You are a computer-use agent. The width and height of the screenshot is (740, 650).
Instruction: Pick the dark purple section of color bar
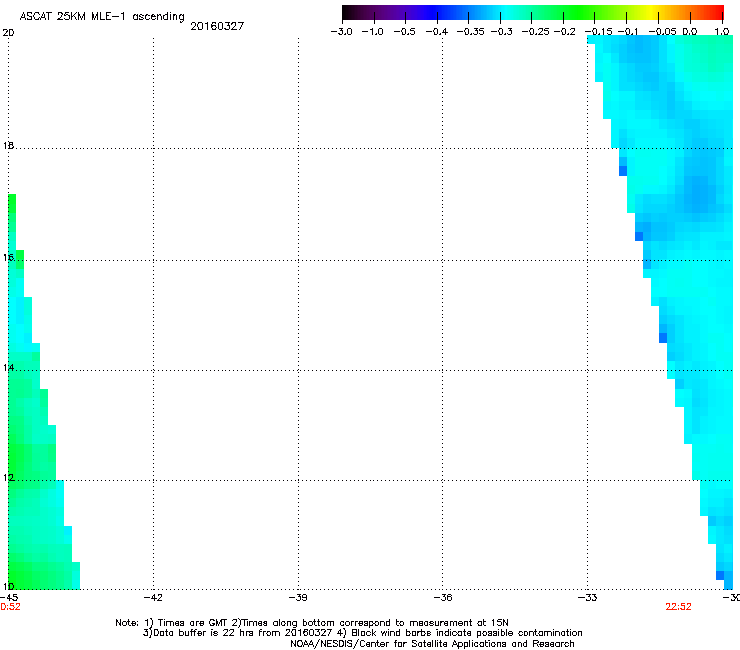tap(373, 13)
